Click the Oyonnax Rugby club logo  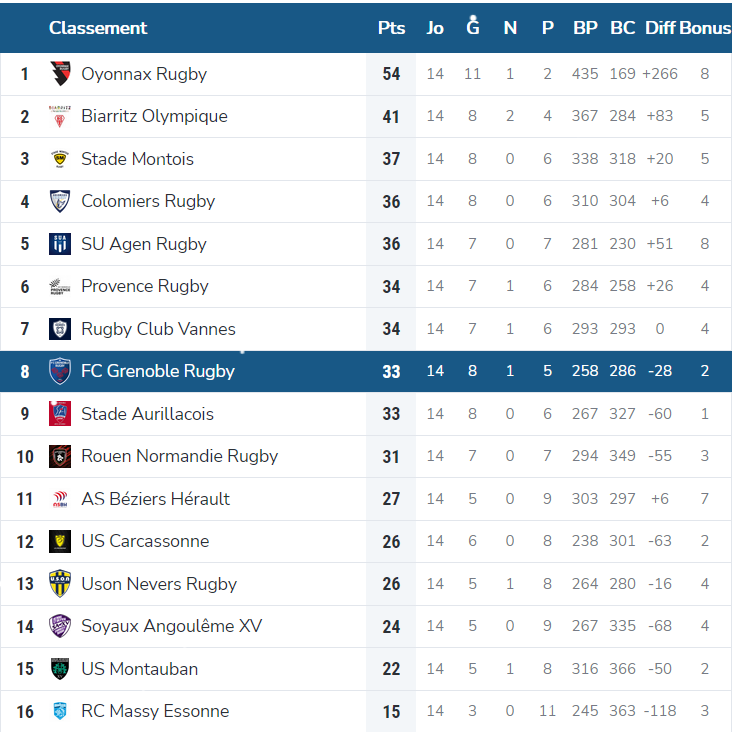click(60, 74)
